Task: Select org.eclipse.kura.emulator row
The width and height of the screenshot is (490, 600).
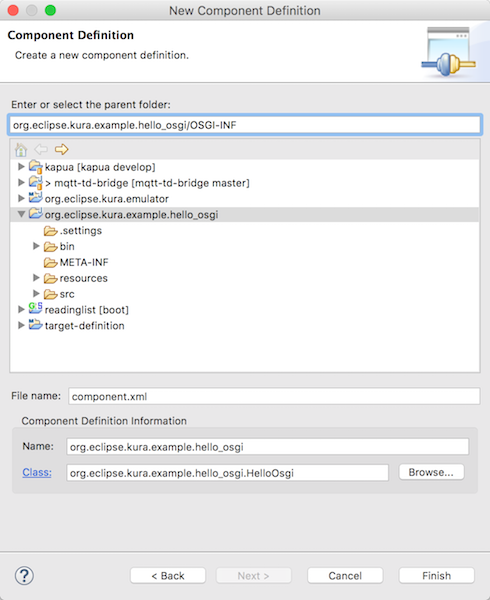Action: (x=245, y=199)
